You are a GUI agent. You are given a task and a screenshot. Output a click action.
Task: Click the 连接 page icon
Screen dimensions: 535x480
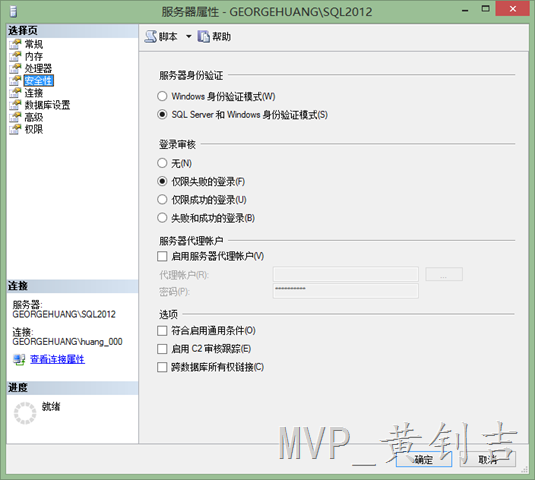pos(15,93)
